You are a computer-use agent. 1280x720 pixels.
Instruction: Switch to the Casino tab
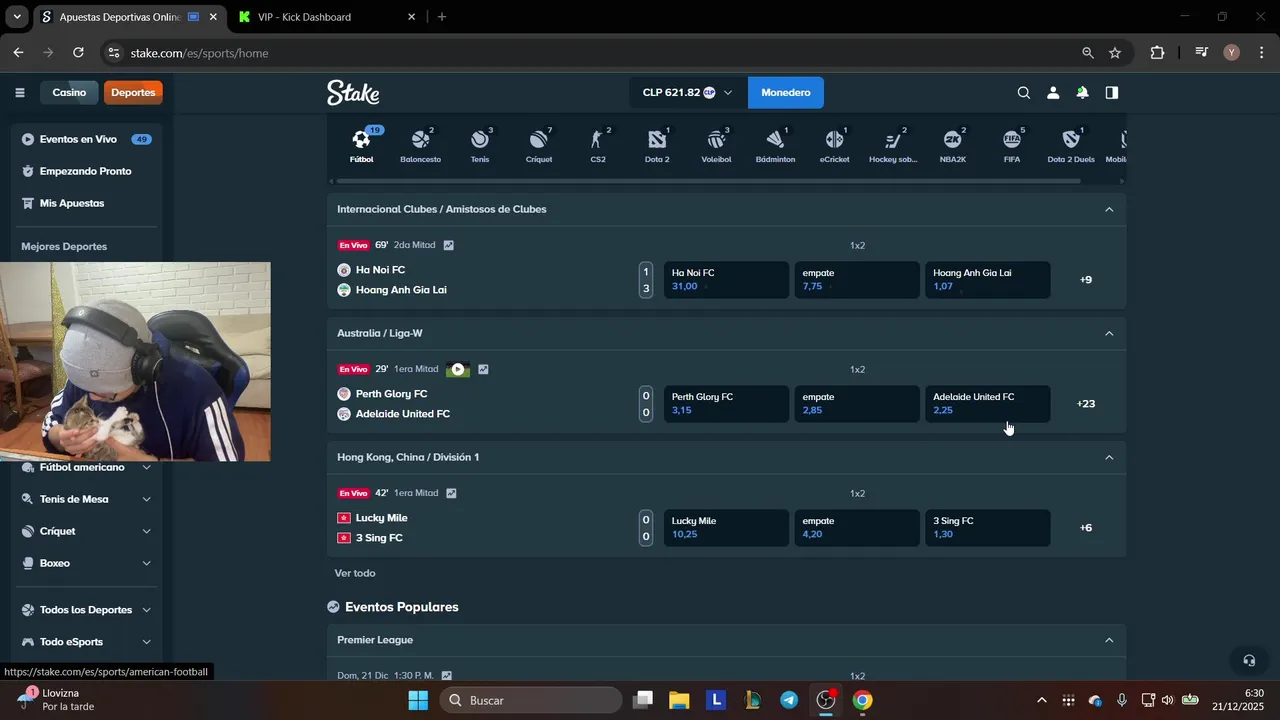click(69, 93)
